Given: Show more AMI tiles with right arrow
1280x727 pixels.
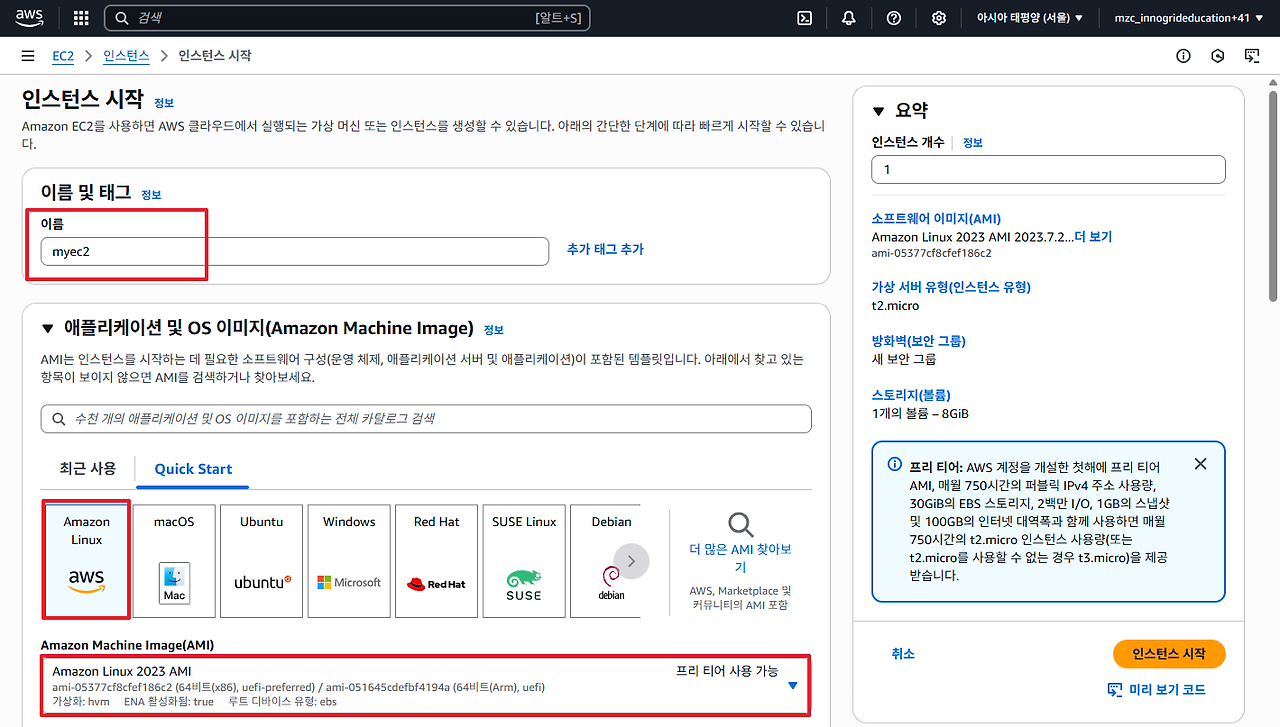Looking at the screenshot, I should pos(631,561).
